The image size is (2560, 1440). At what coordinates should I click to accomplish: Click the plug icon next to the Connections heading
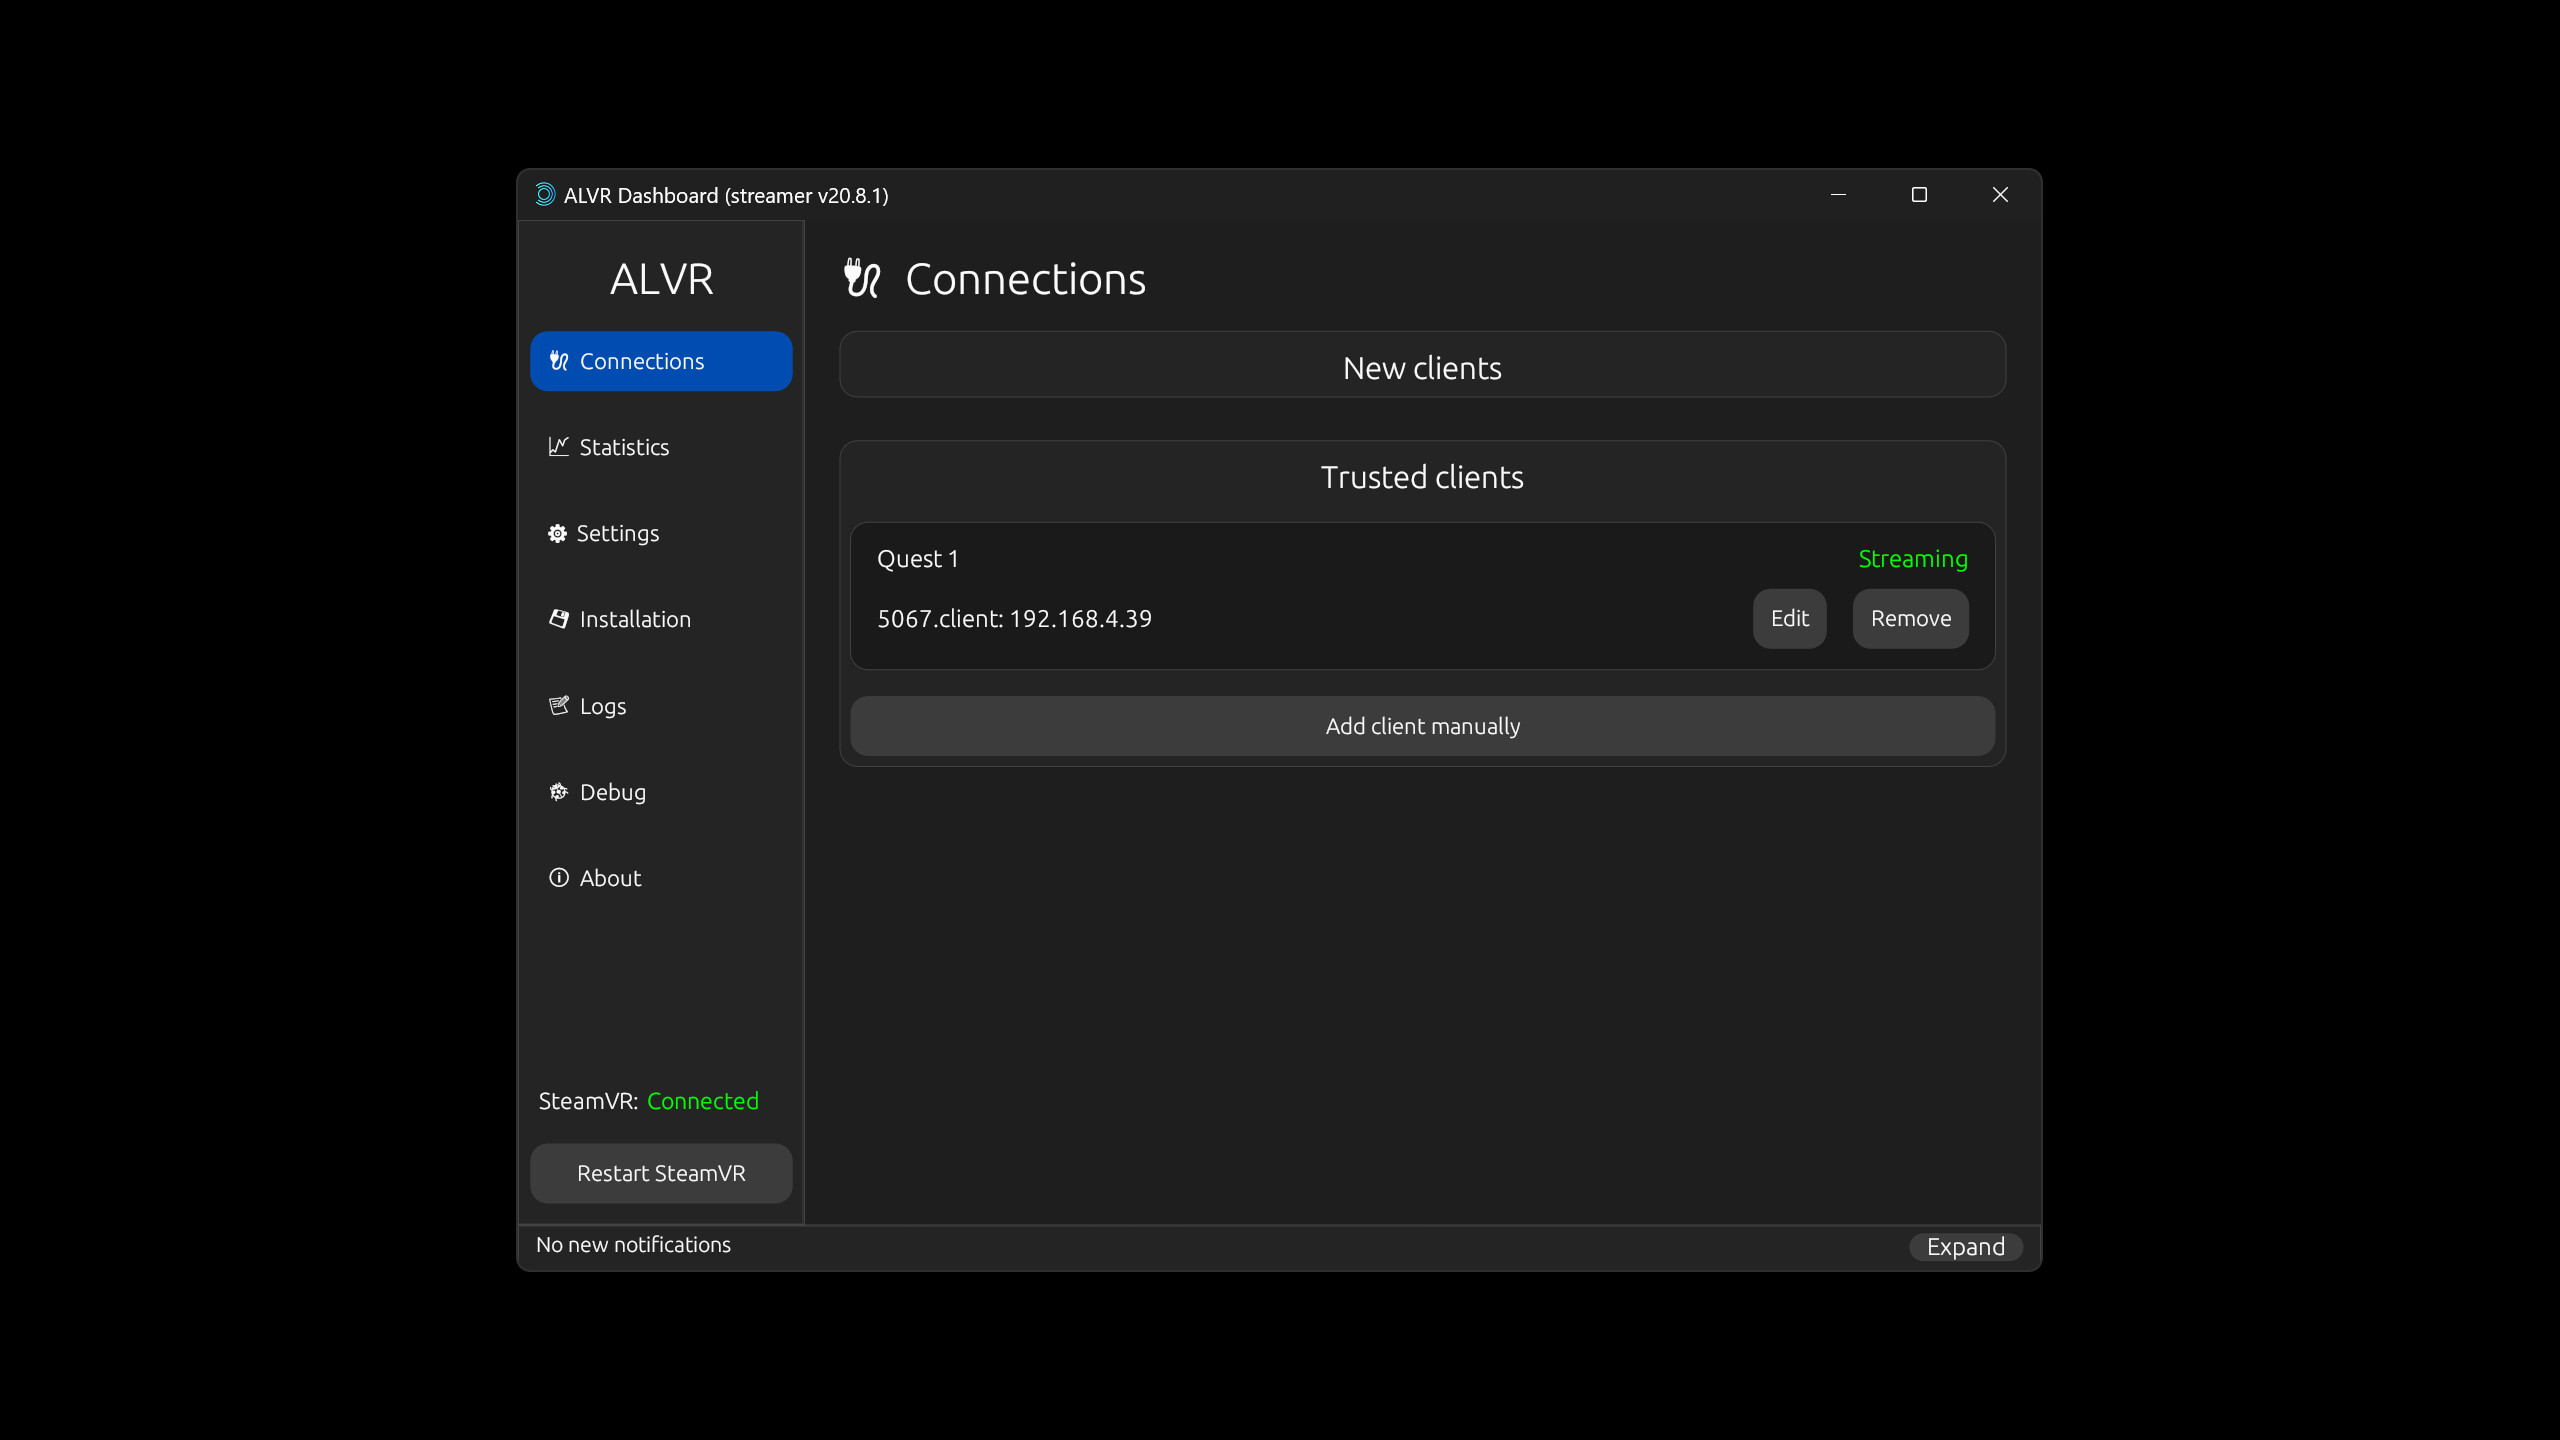[862, 278]
